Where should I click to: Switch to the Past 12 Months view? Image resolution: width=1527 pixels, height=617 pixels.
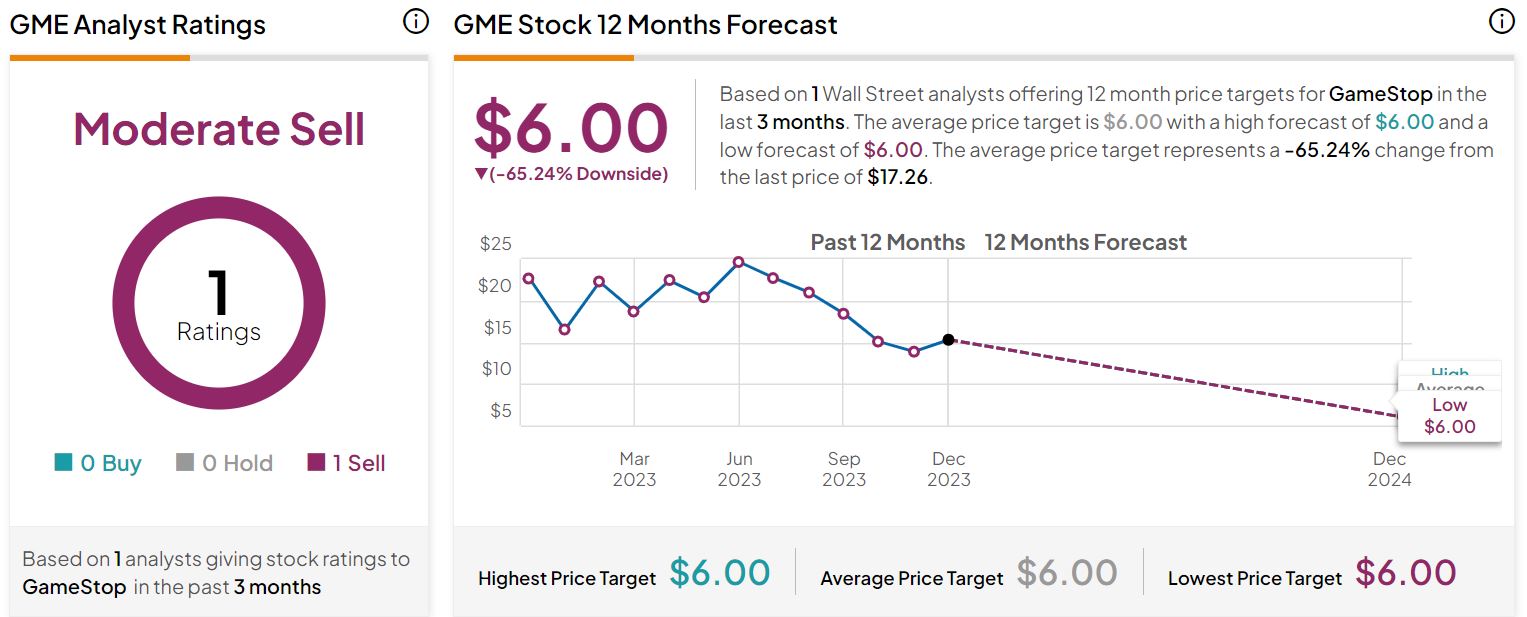pos(887,242)
